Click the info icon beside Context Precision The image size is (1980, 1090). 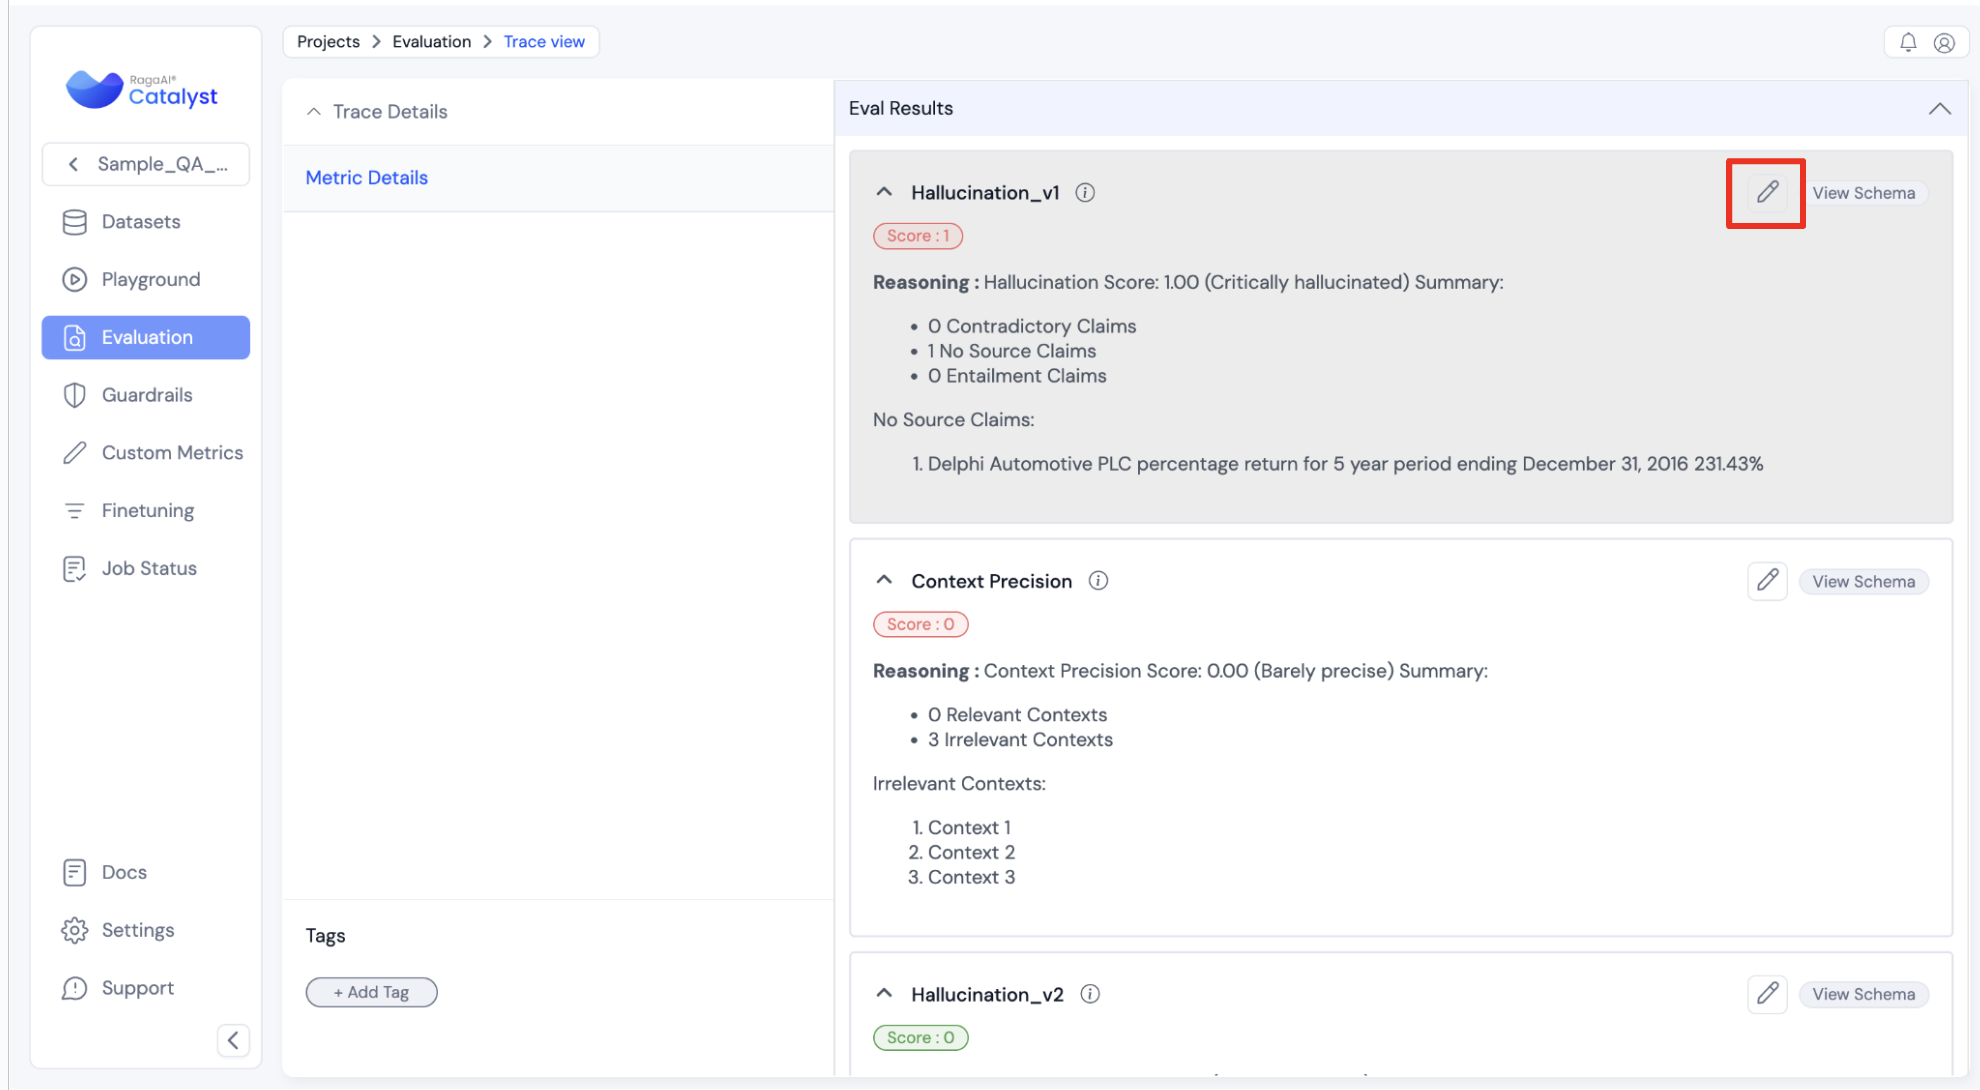1098,581
